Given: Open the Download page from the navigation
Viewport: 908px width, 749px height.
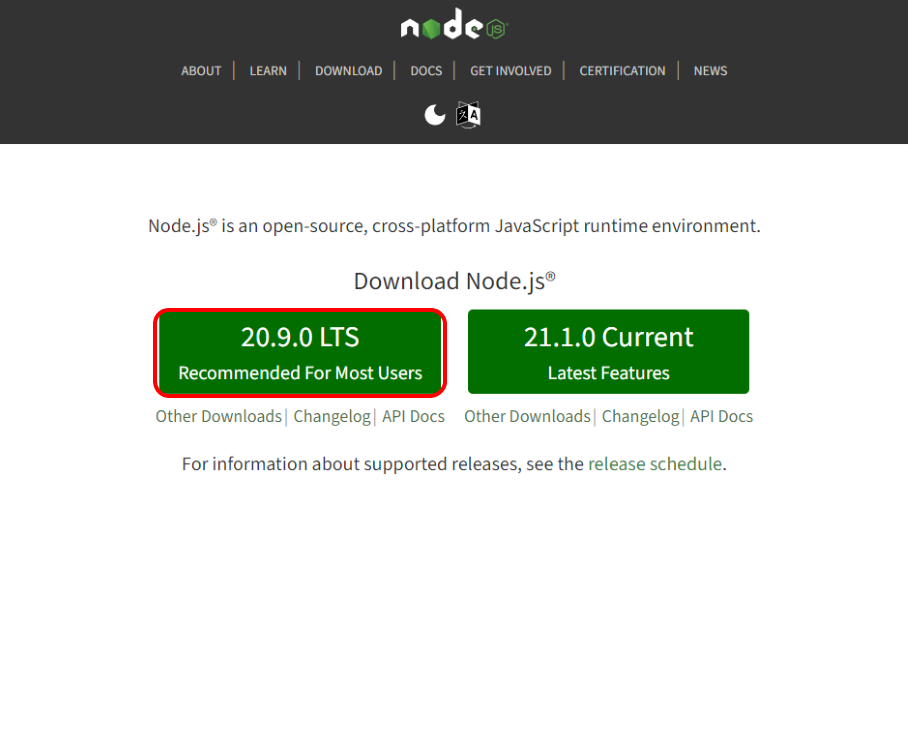Looking at the screenshot, I should [349, 71].
